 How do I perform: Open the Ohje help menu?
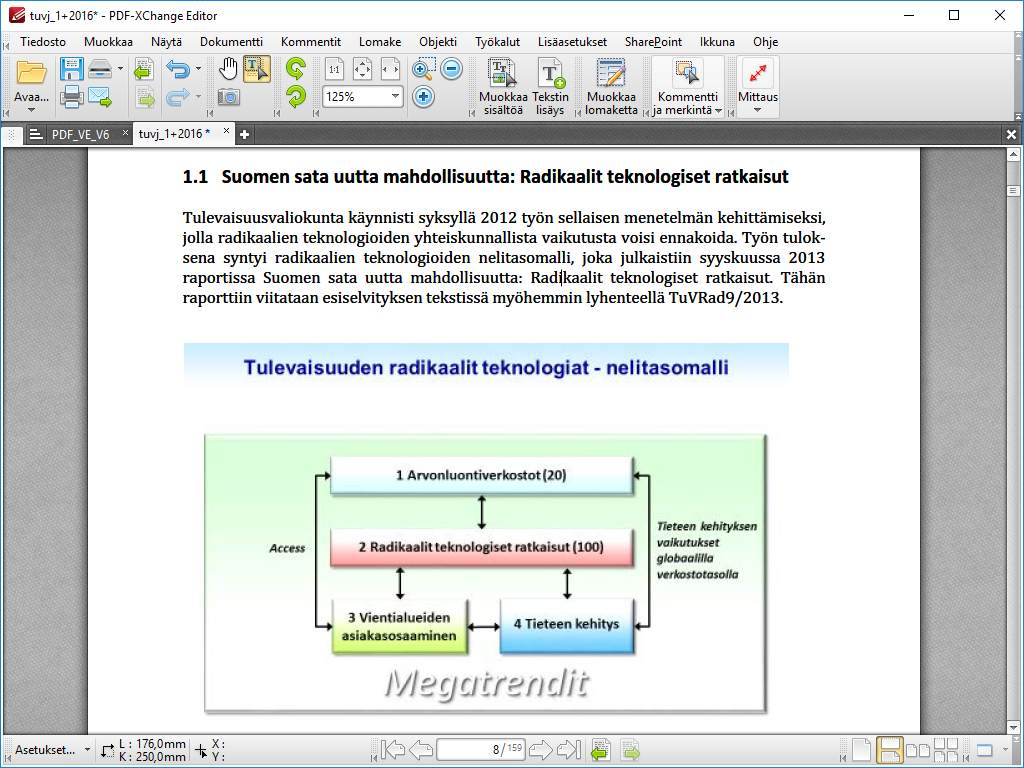(x=765, y=42)
